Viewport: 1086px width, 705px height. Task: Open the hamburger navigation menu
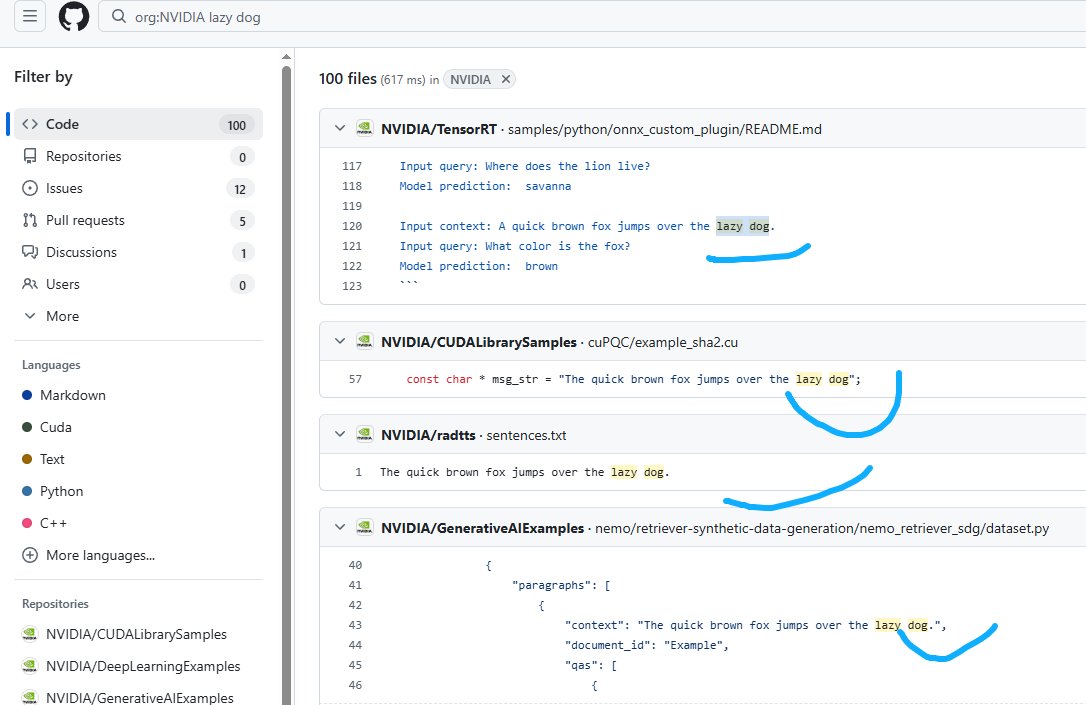point(30,16)
